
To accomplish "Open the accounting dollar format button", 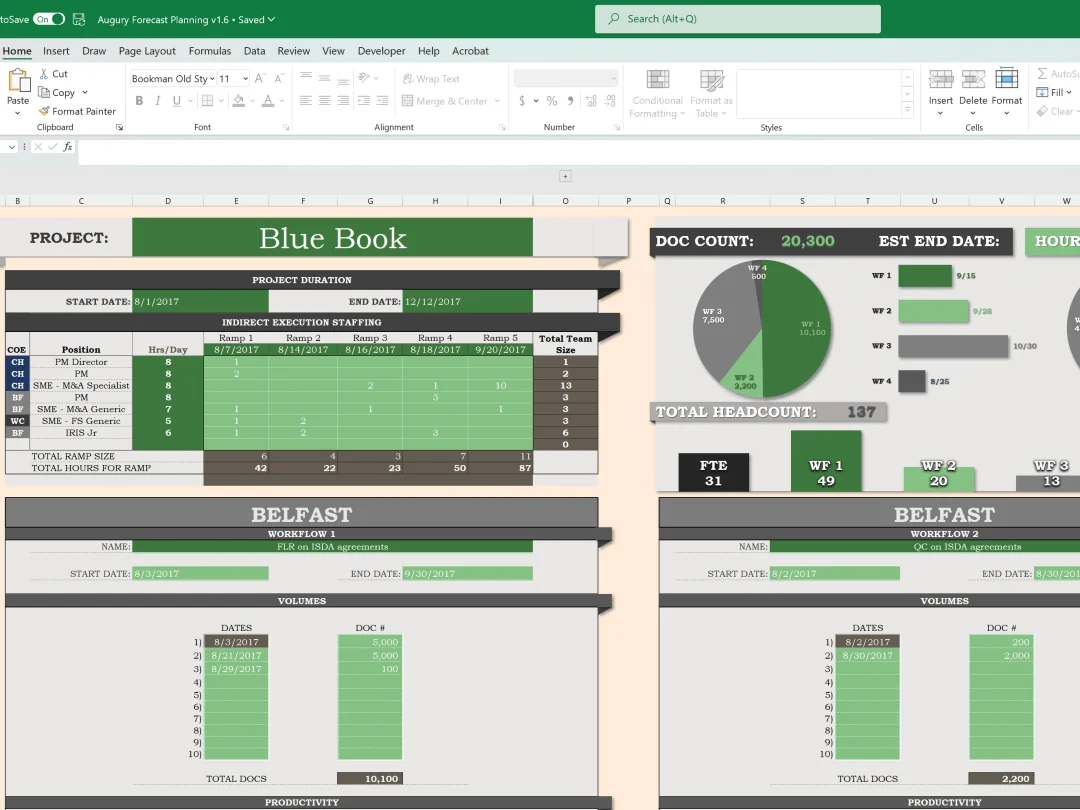I will click(522, 101).
